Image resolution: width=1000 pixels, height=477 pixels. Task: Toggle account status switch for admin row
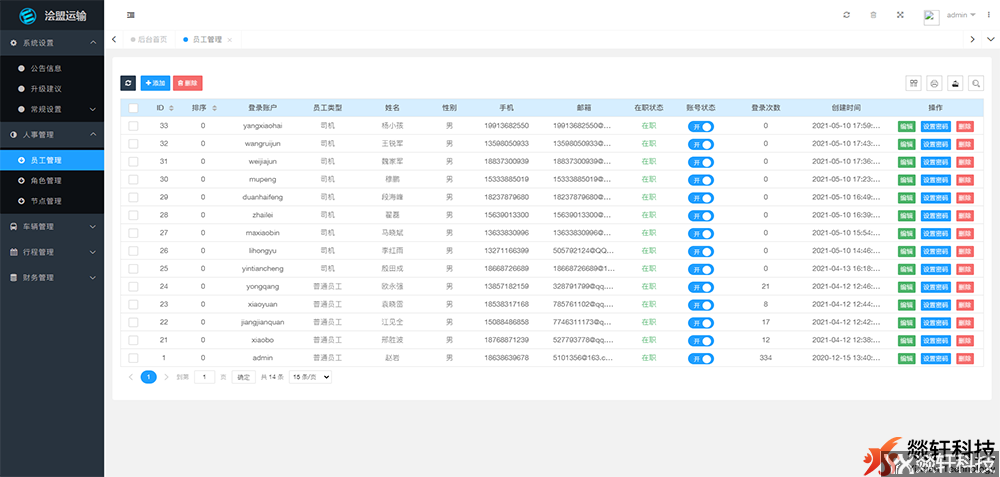pyautogui.click(x=700, y=358)
